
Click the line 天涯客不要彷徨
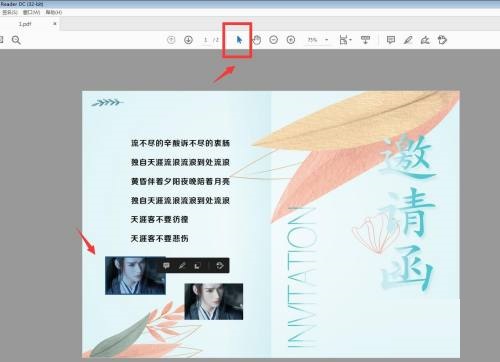point(160,219)
